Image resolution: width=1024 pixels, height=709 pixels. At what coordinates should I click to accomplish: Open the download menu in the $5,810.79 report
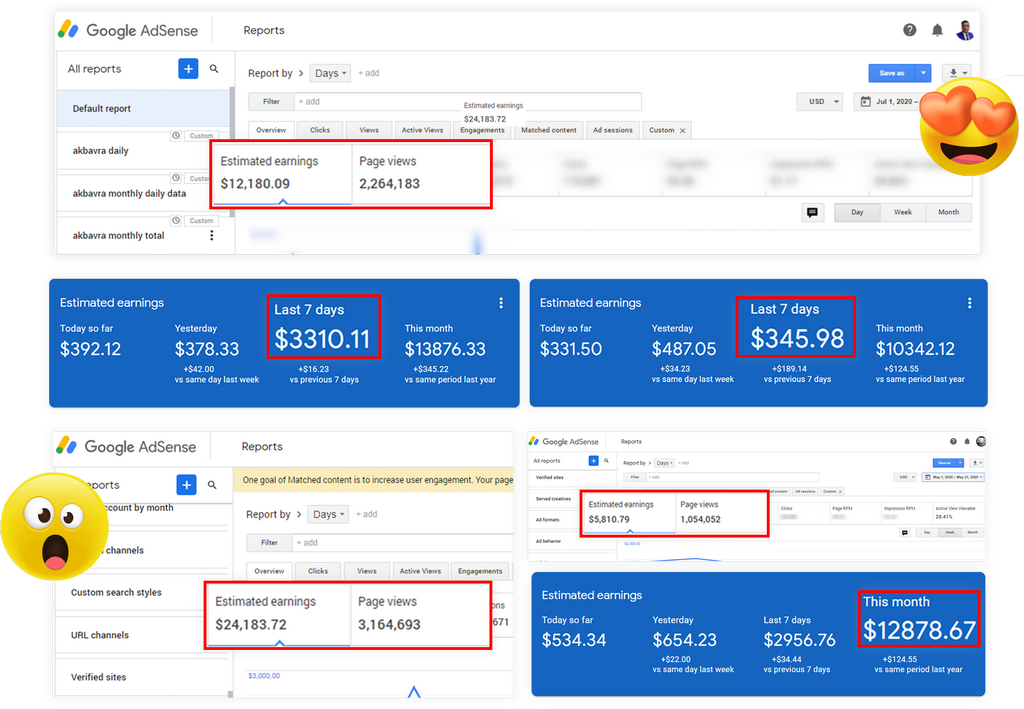point(976,463)
